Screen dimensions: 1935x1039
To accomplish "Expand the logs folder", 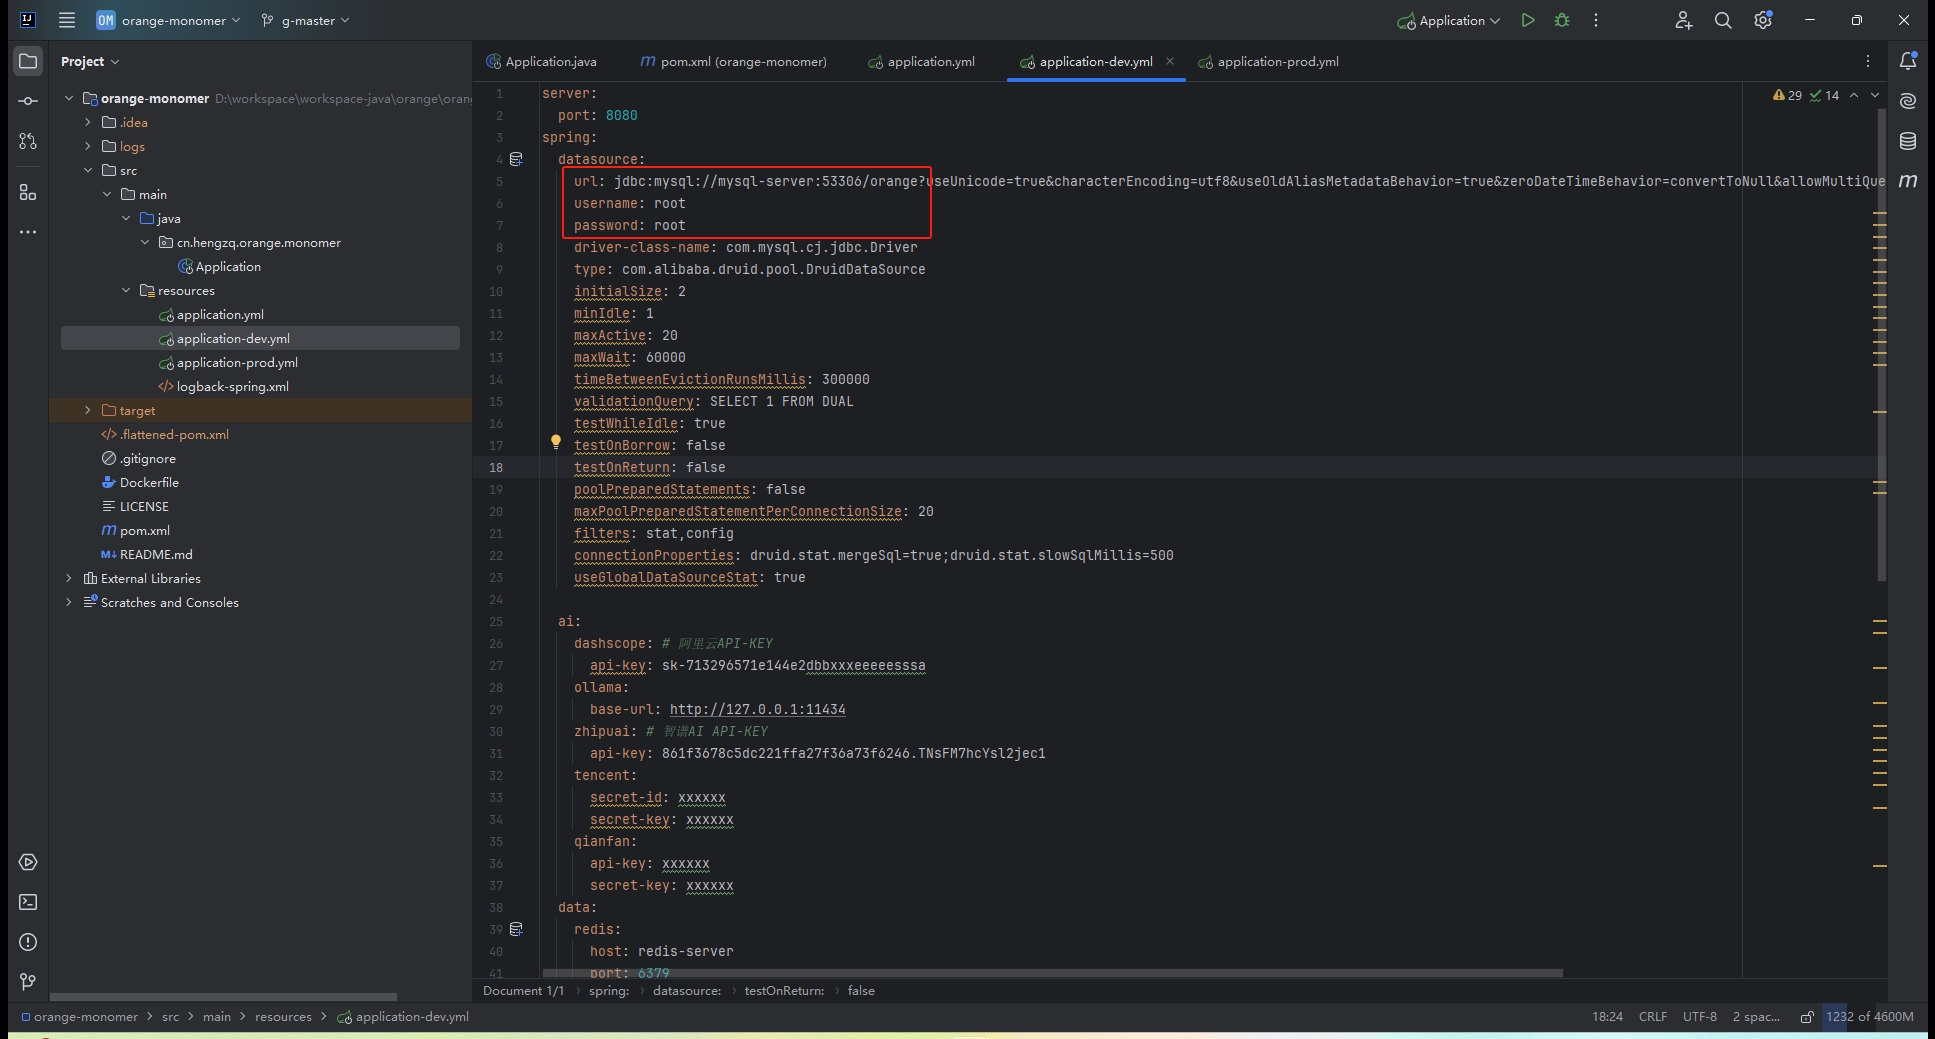I will tap(87, 146).
